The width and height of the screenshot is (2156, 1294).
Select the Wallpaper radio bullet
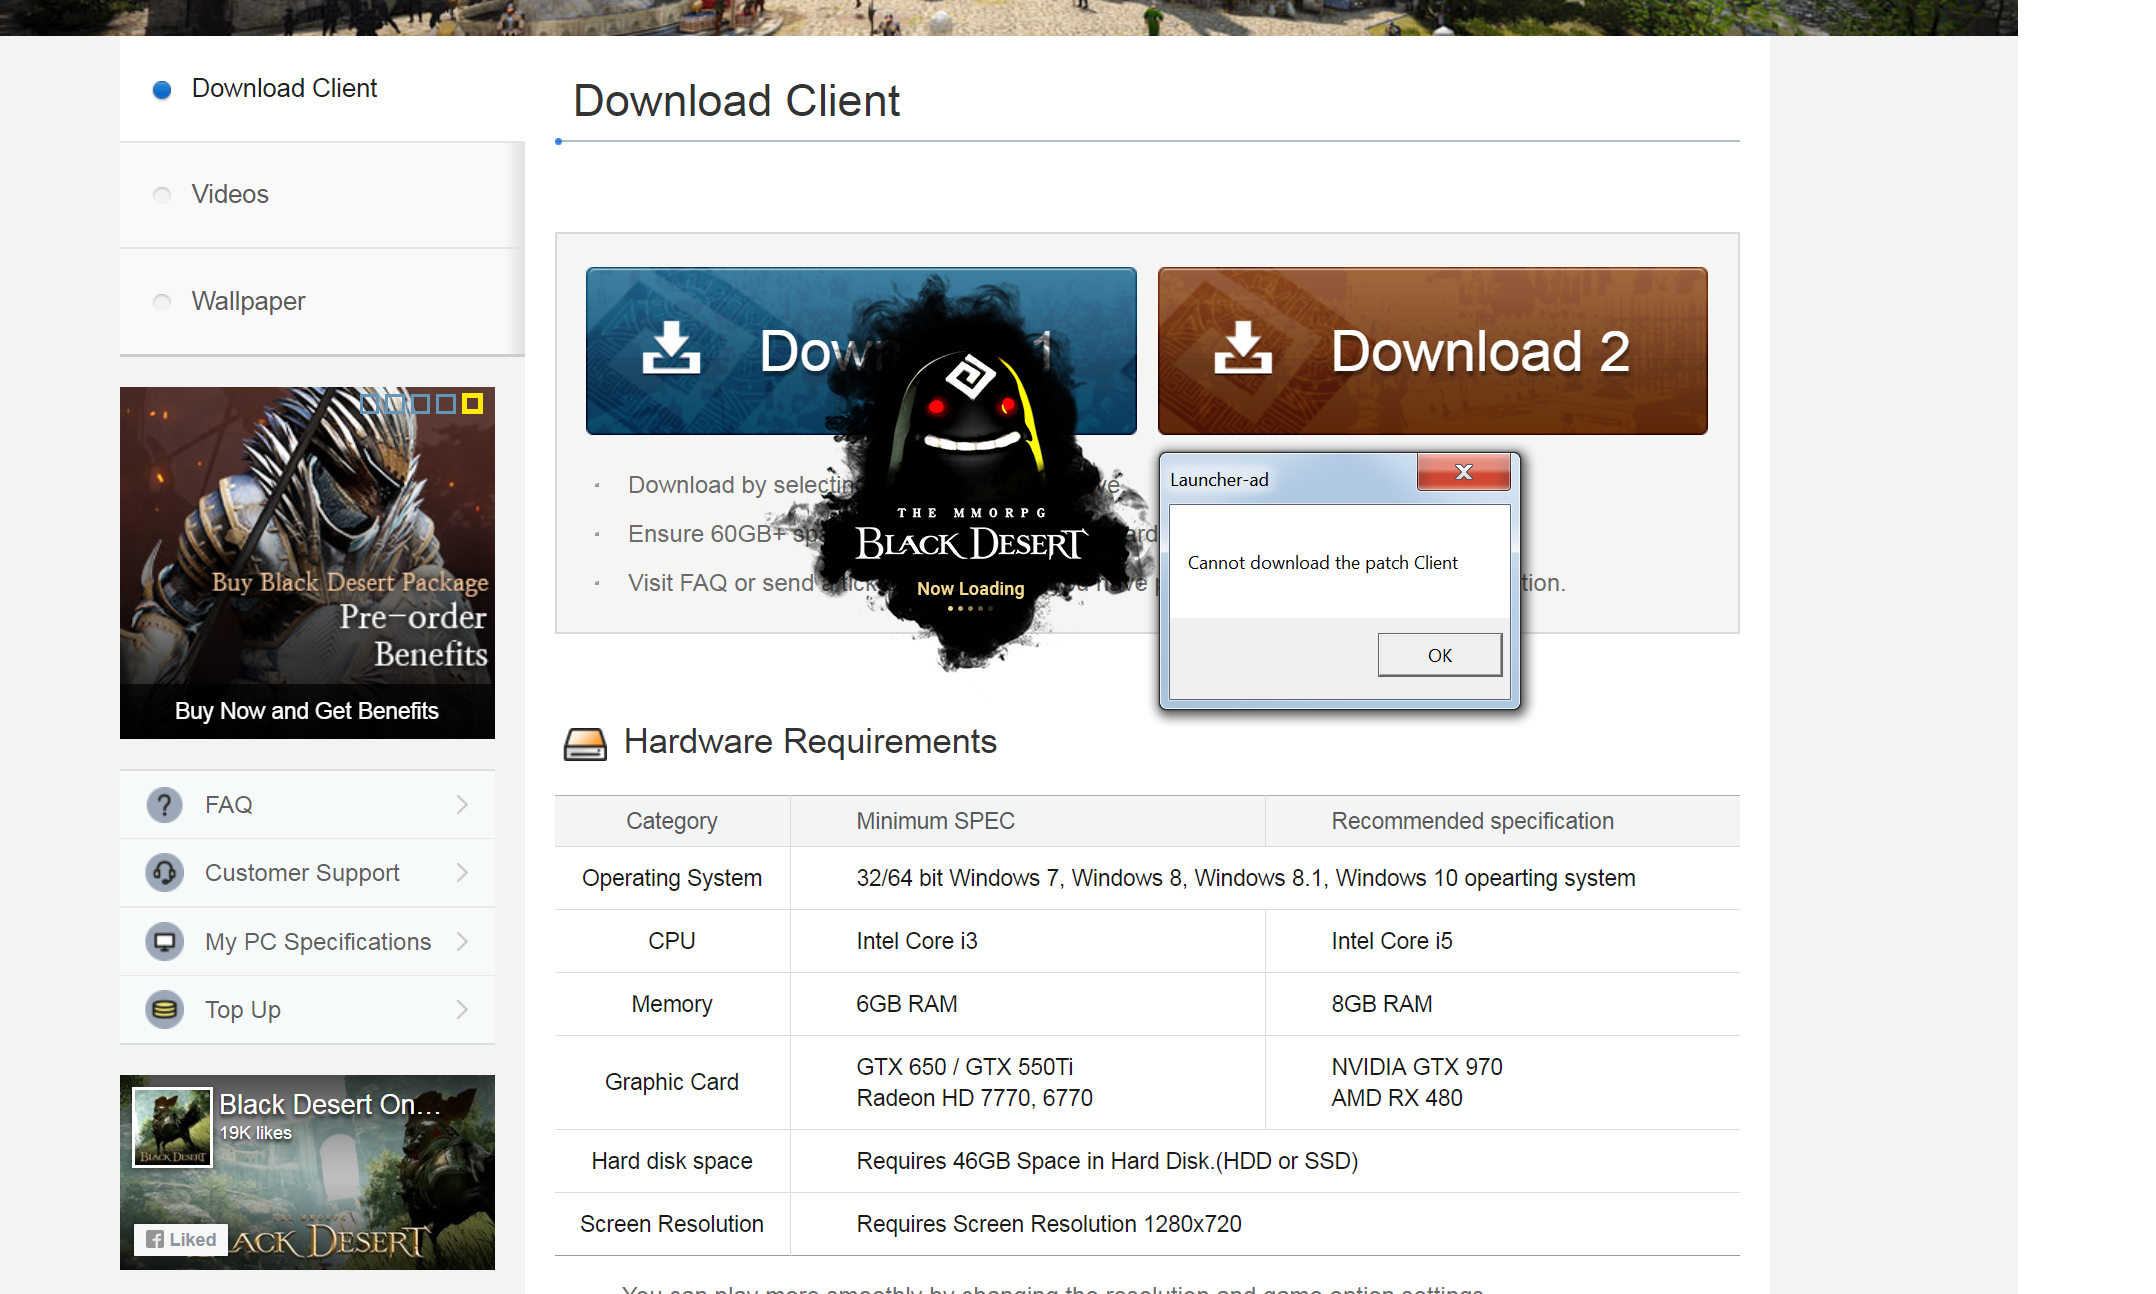tap(162, 302)
